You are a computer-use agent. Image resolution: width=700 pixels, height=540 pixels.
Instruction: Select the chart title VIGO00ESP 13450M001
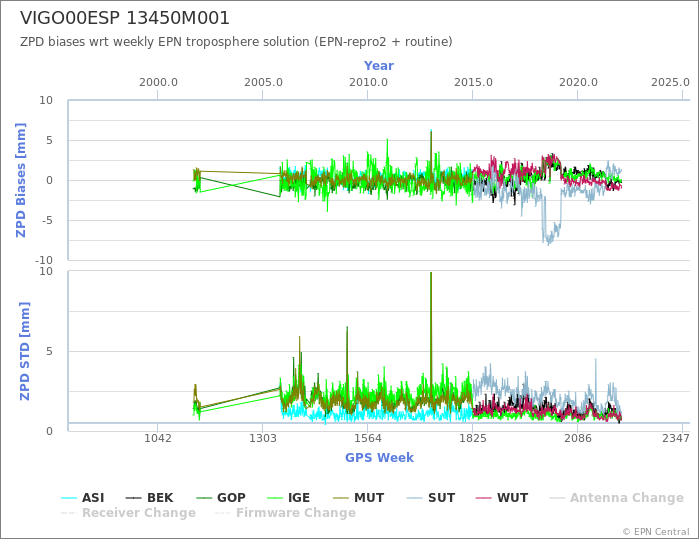125,18
